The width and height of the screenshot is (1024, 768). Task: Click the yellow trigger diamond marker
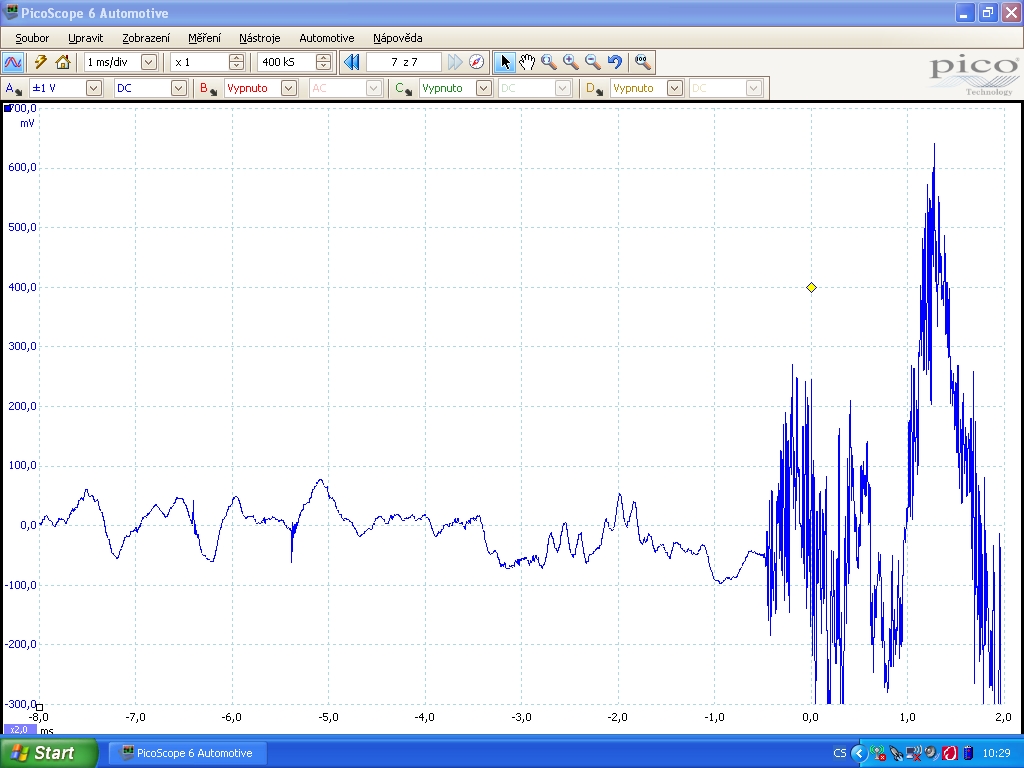pyautogui.click(x=811, y=288)
